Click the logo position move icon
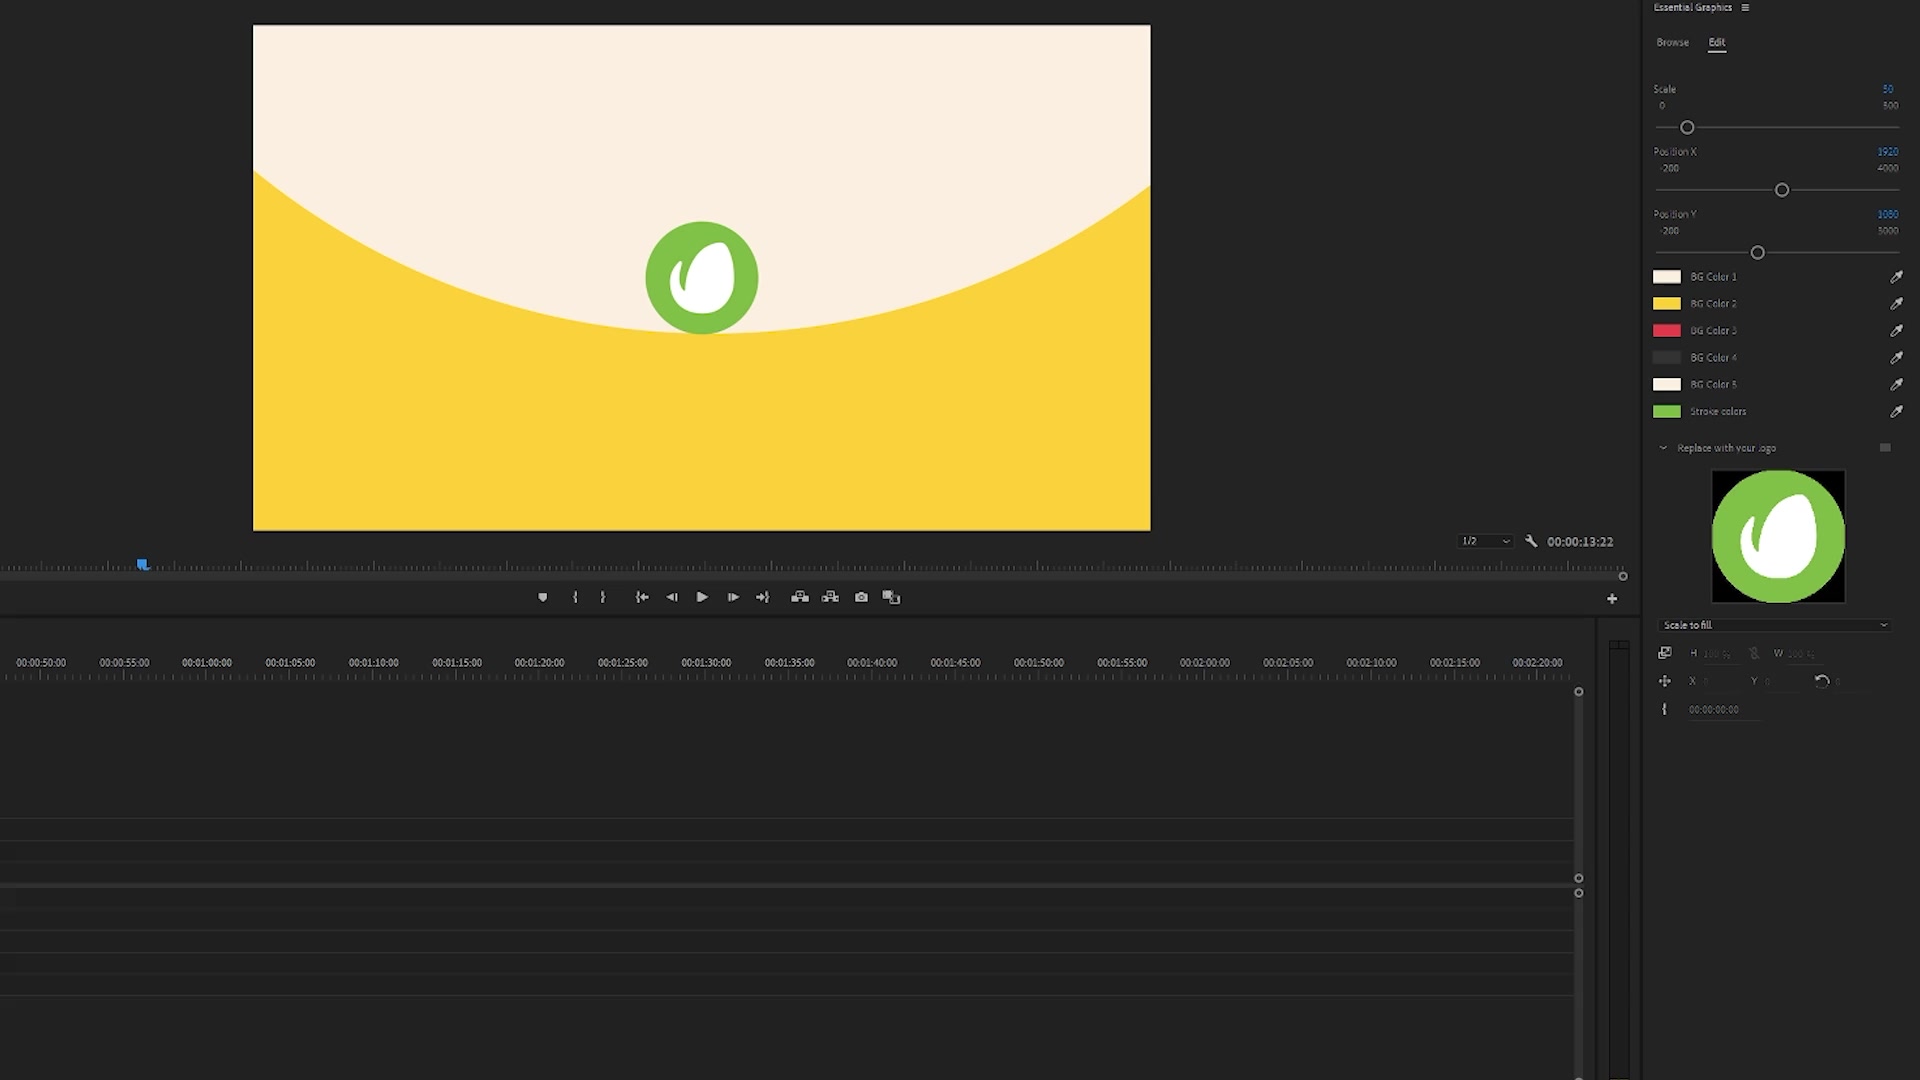Screen dimensions: 1920x1080 [x=1665, y=681]
